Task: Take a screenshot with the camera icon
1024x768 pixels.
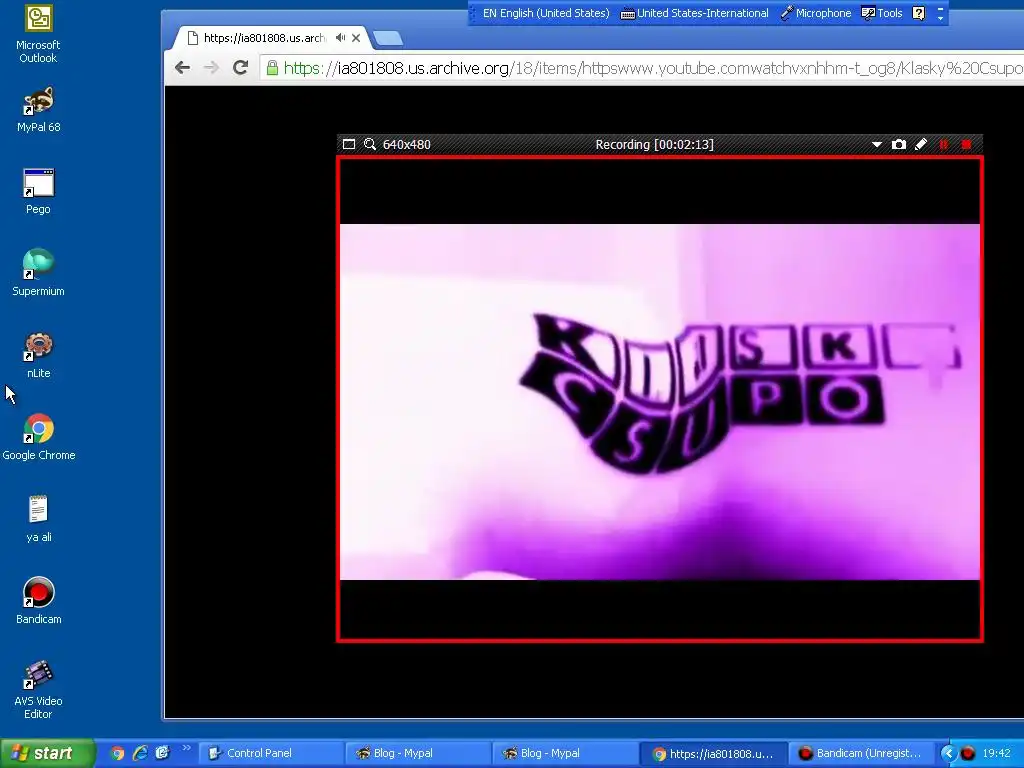Action: pos(899,144)
